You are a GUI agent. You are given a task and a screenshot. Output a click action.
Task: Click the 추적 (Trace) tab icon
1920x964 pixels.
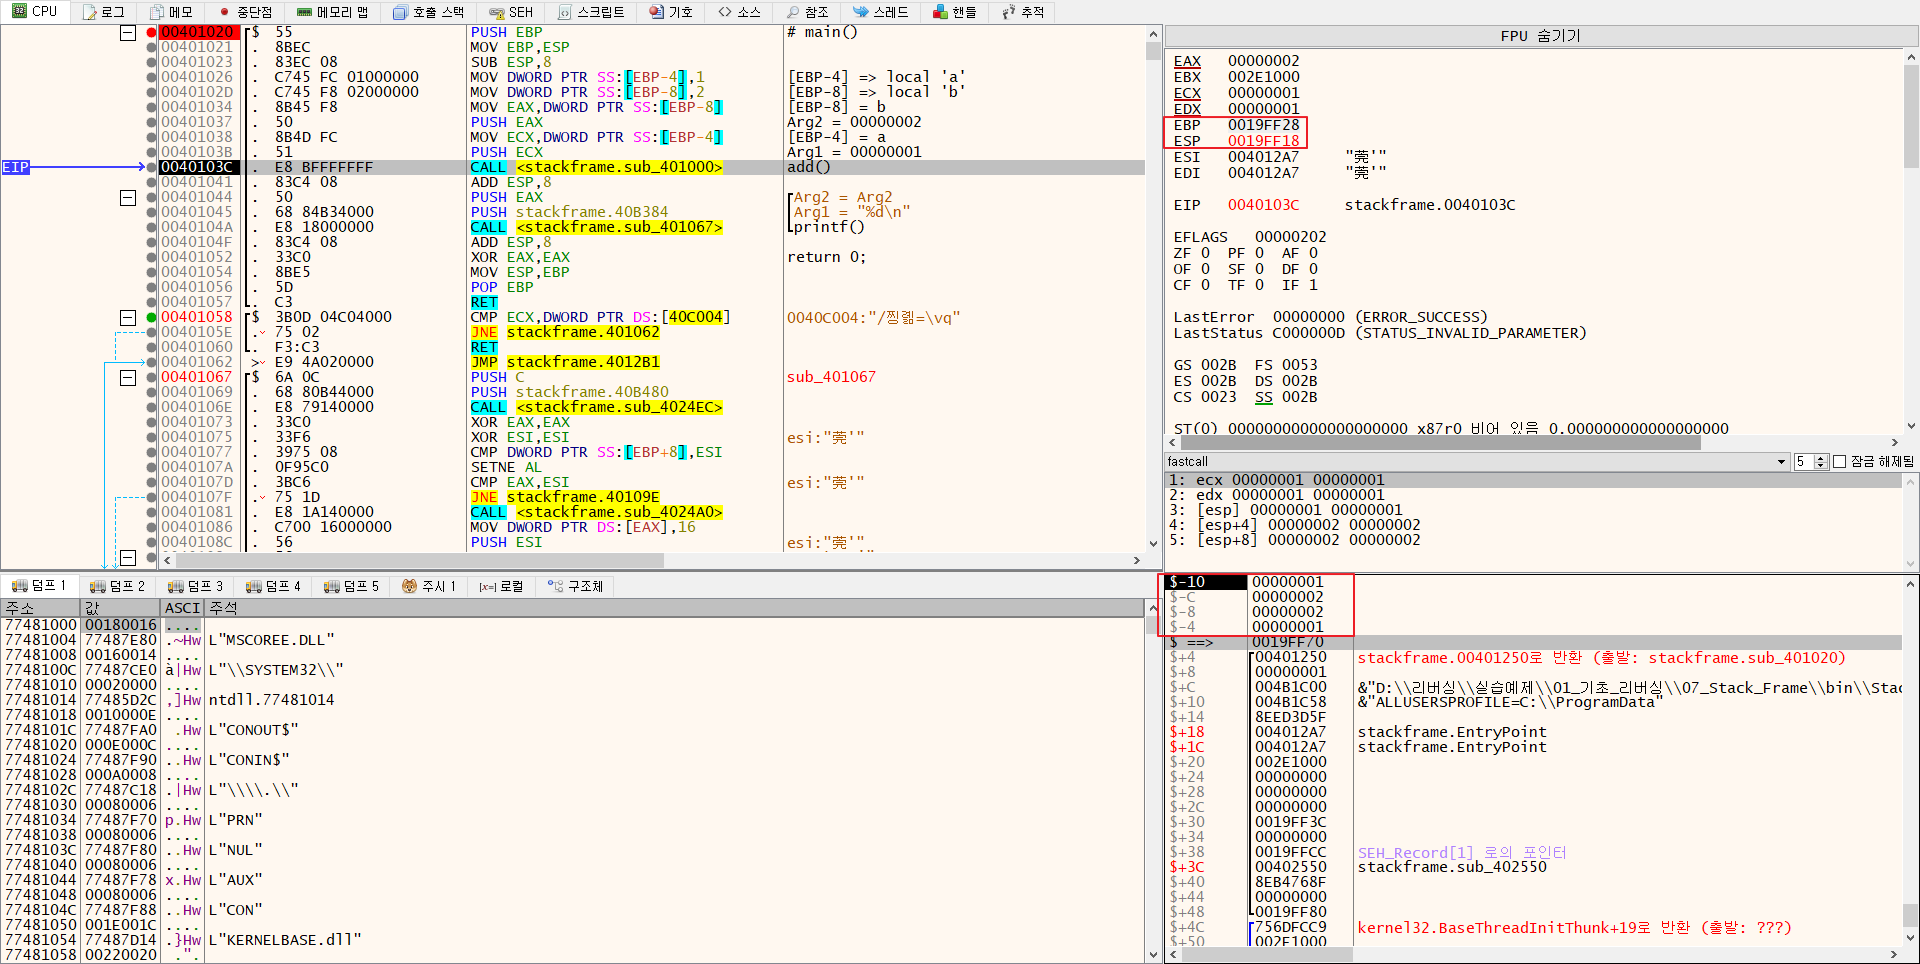coord(1009,12)
